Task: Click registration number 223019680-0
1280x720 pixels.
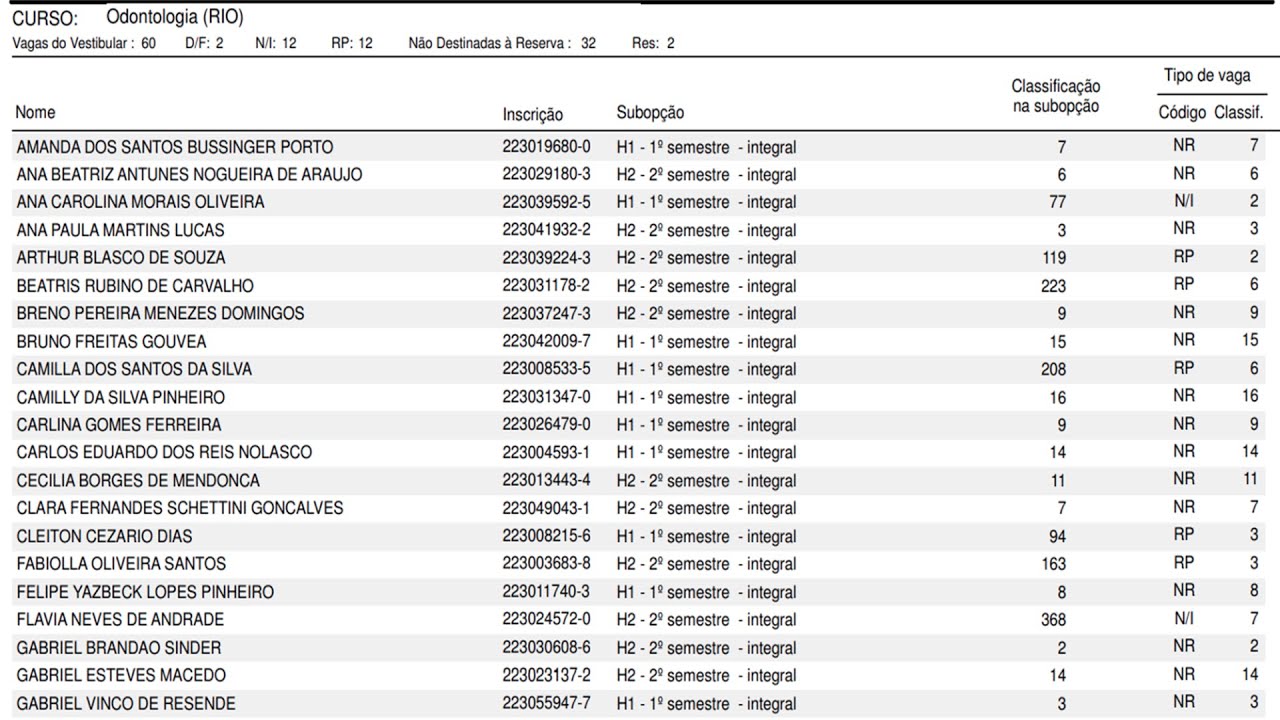Action: (x=546, y=146)
